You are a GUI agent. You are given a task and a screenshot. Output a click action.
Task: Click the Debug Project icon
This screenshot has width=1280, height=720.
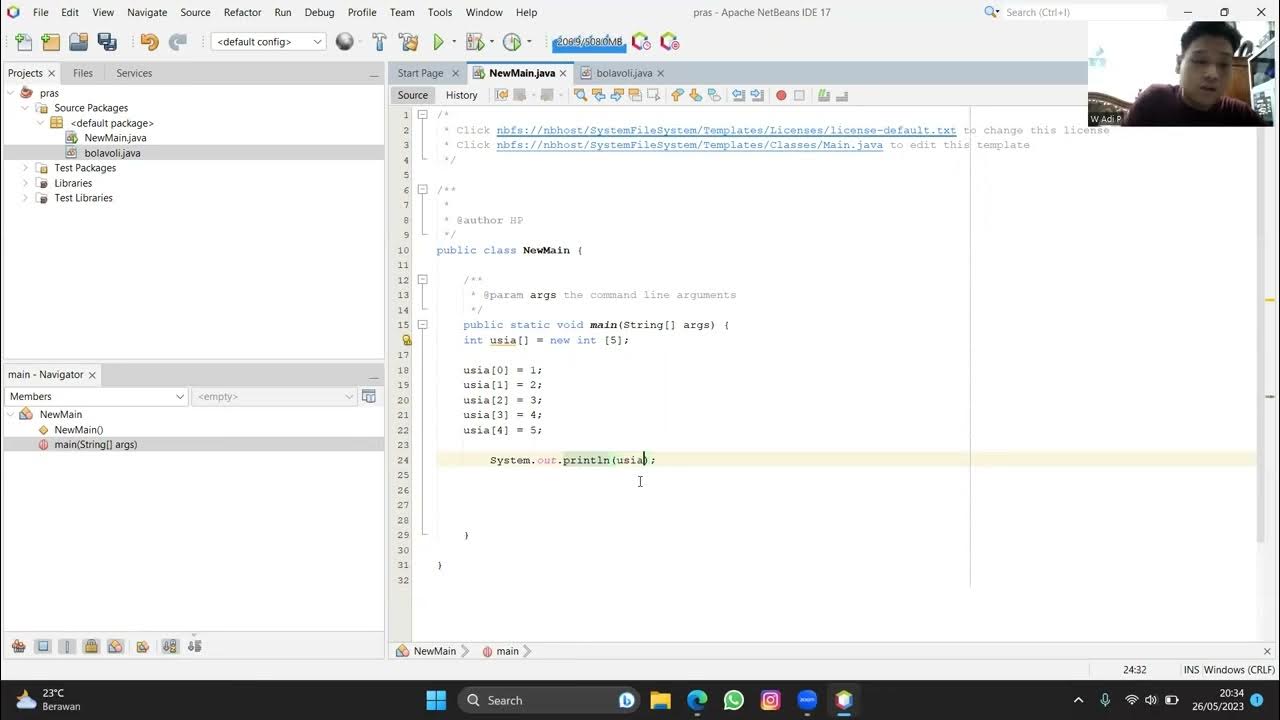point(475,42)
